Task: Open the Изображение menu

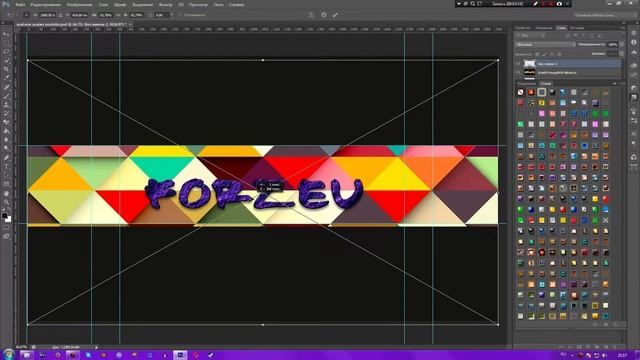Action: [80, 4]
